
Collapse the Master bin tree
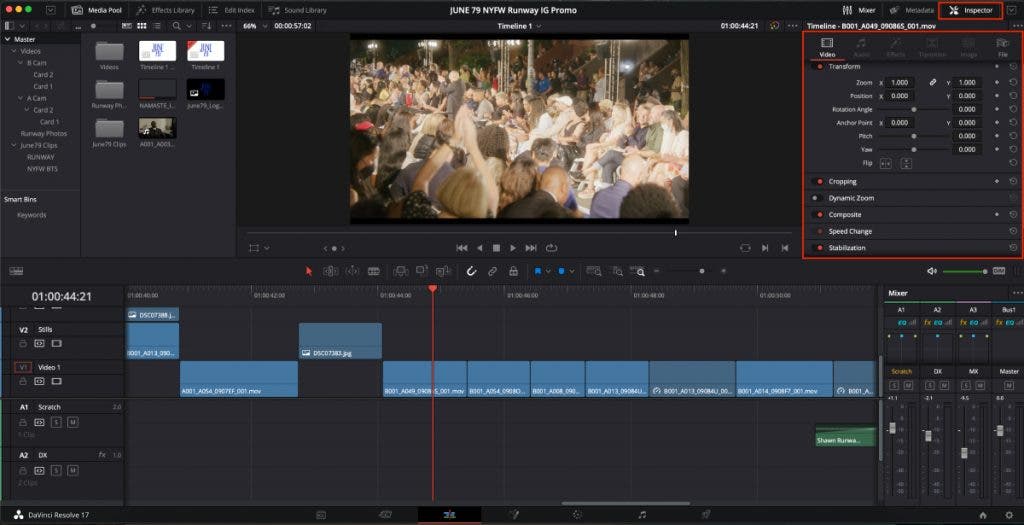click(7, 39)
